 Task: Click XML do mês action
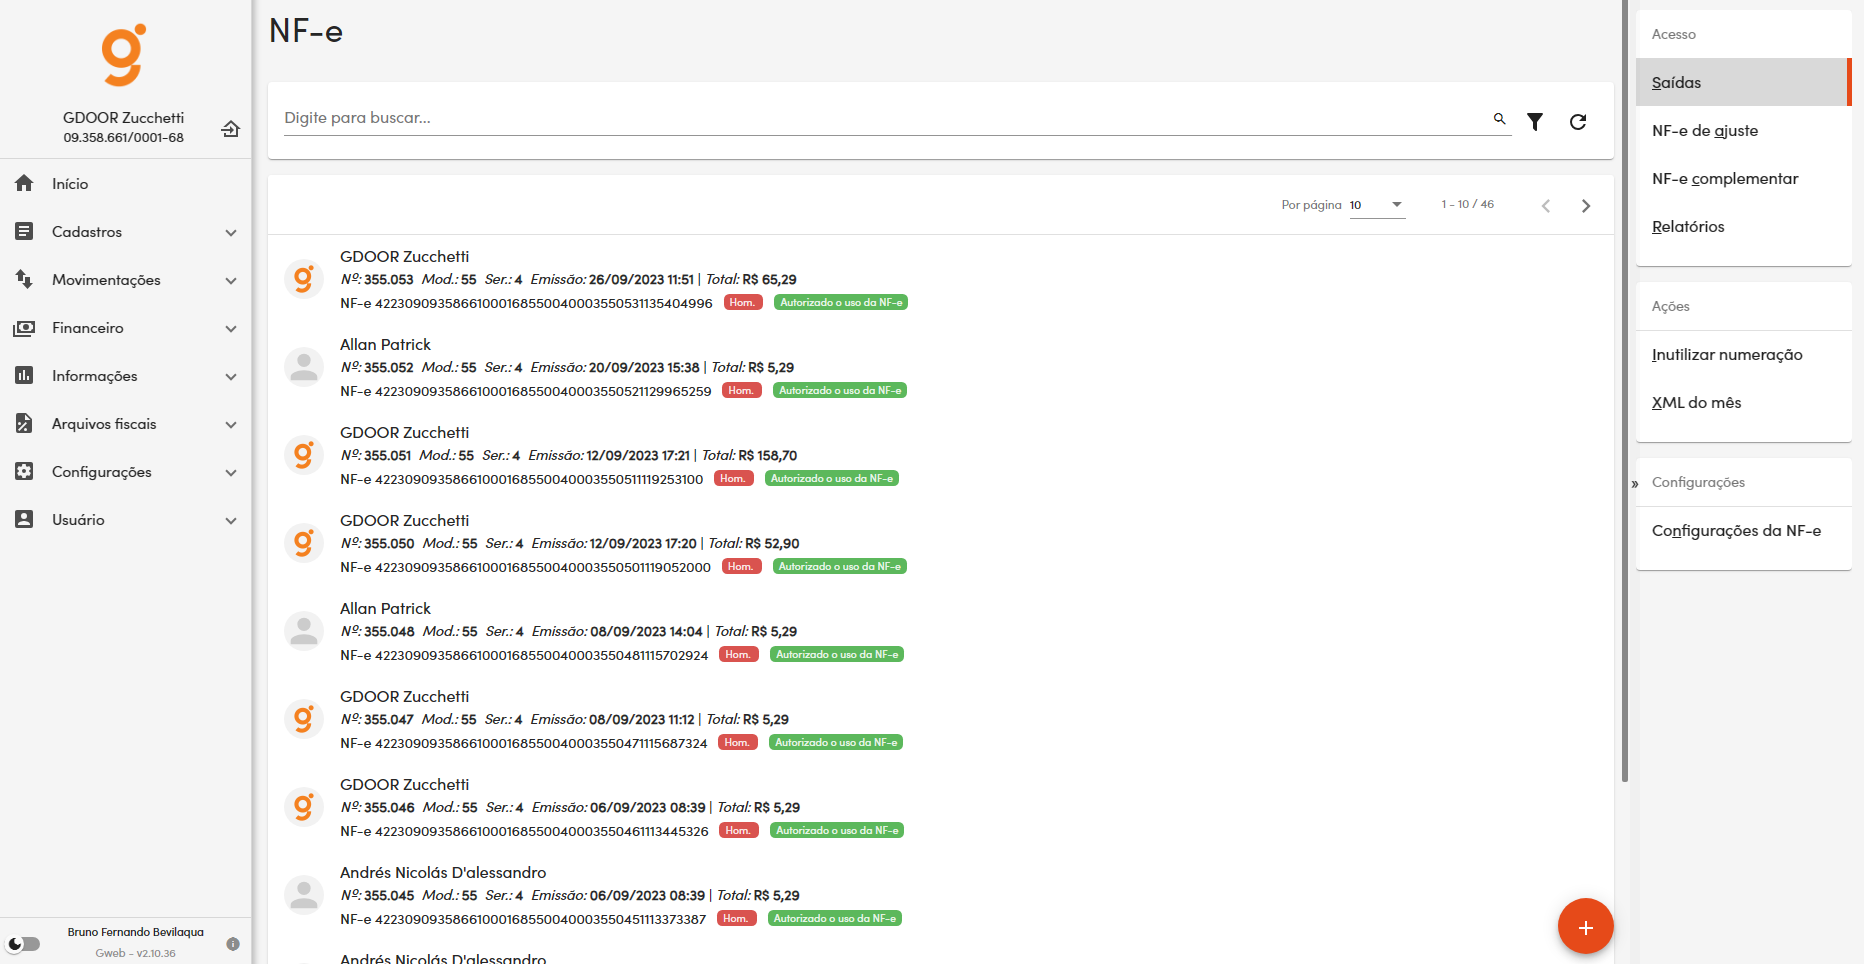(1743, 402)
